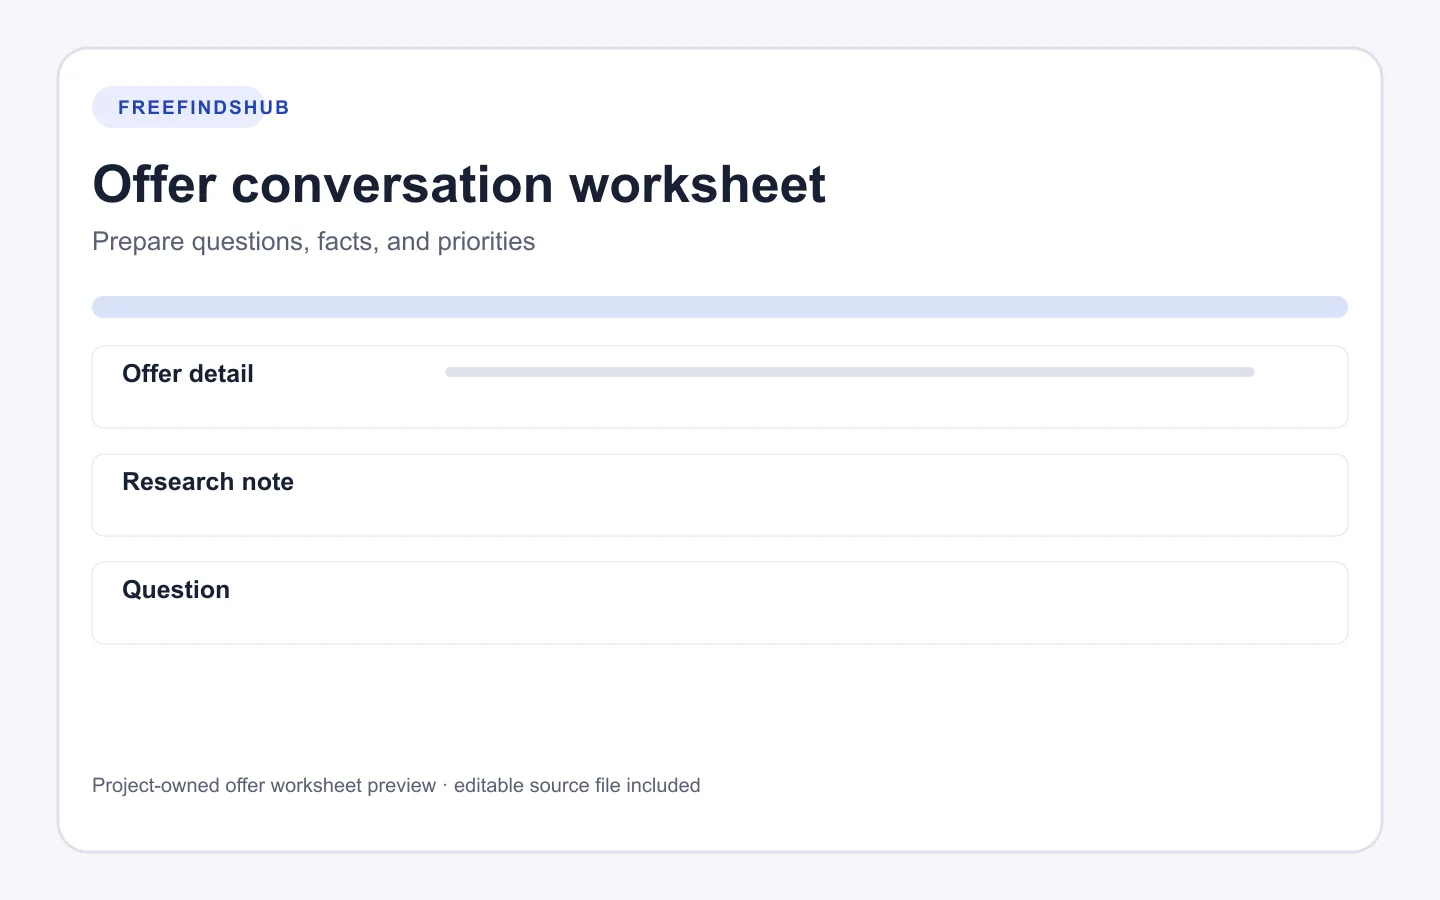Click the 'Research note' row label

click(x=208, y=482)
